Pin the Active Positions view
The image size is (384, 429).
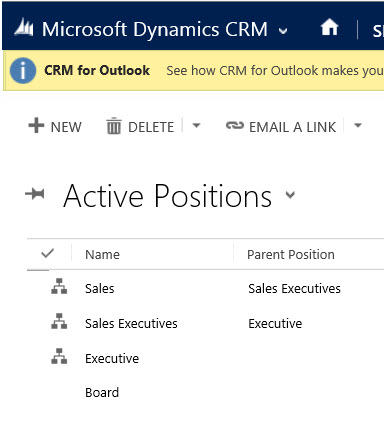[35, 194]
